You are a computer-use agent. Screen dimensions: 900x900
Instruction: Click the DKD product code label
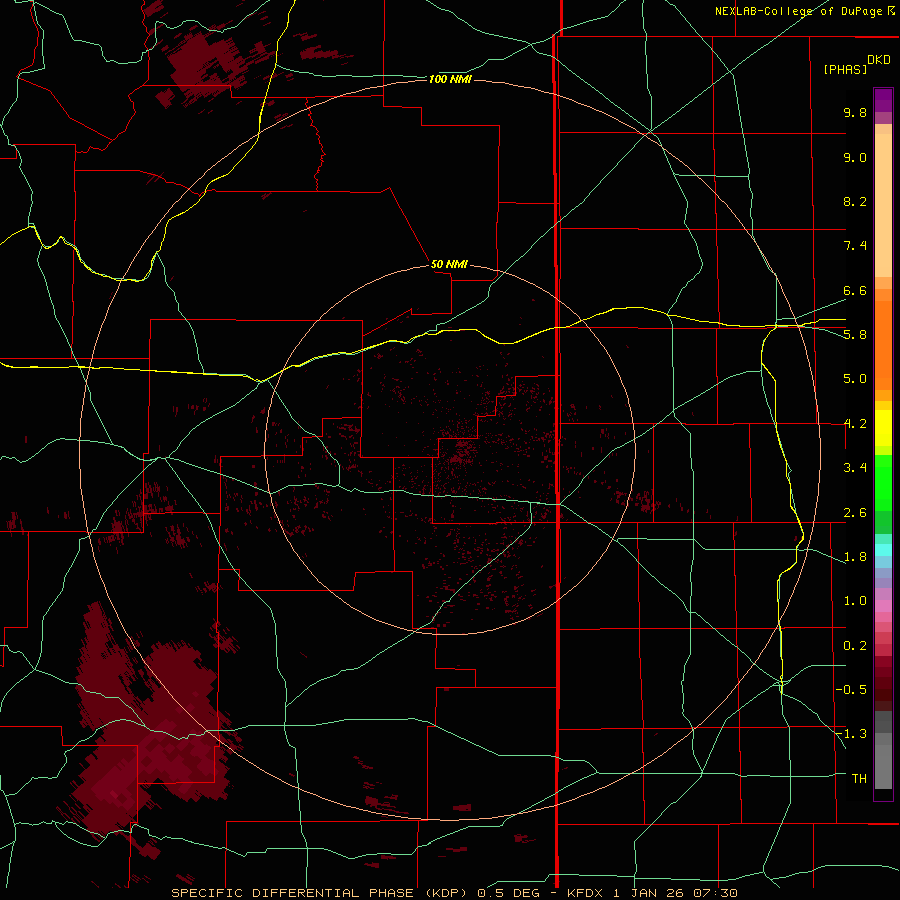coord(879,60)
